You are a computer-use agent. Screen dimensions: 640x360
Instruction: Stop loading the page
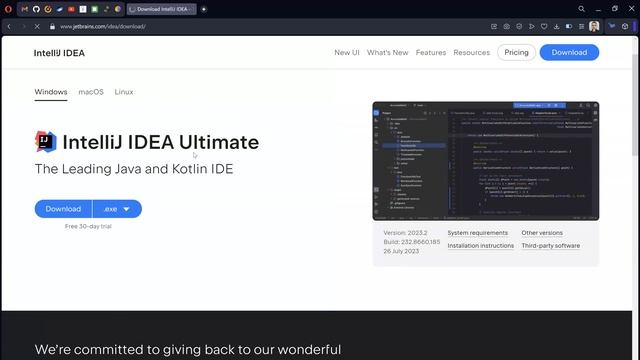click(x=37, y=27)
